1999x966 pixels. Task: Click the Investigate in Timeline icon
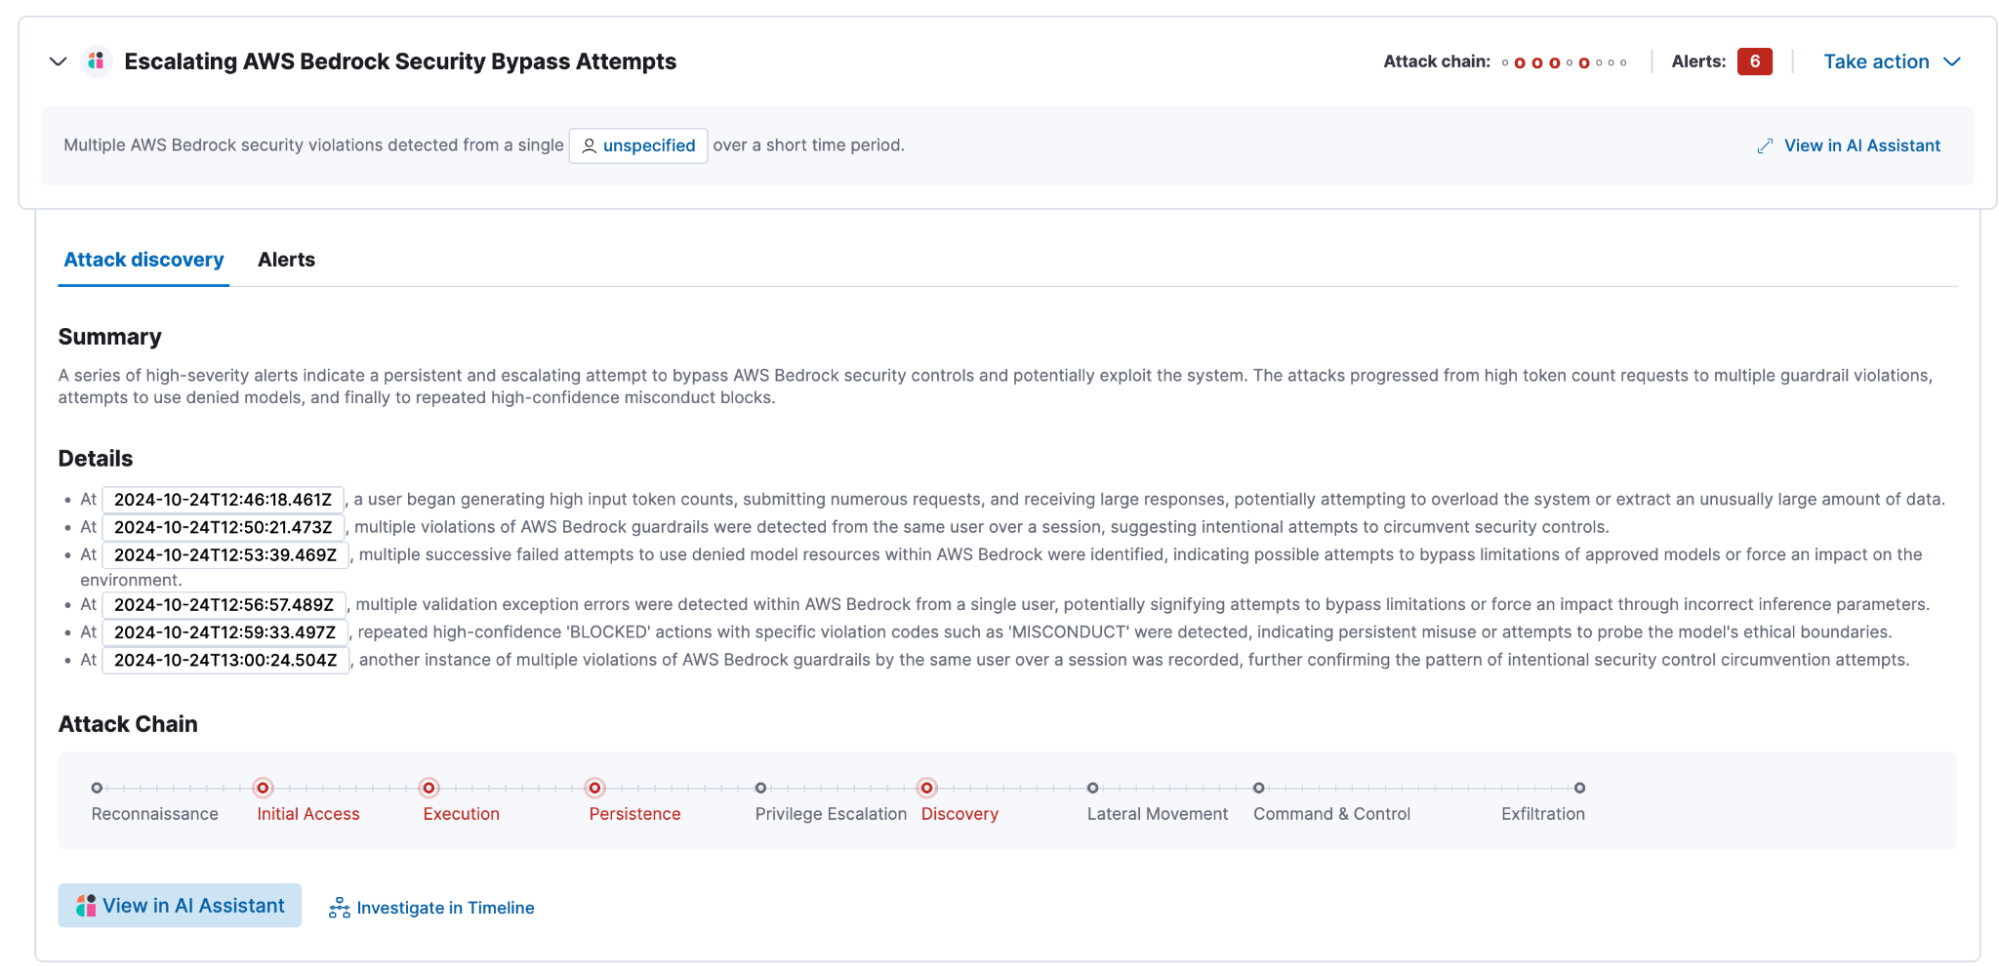(x=339, y=908)
